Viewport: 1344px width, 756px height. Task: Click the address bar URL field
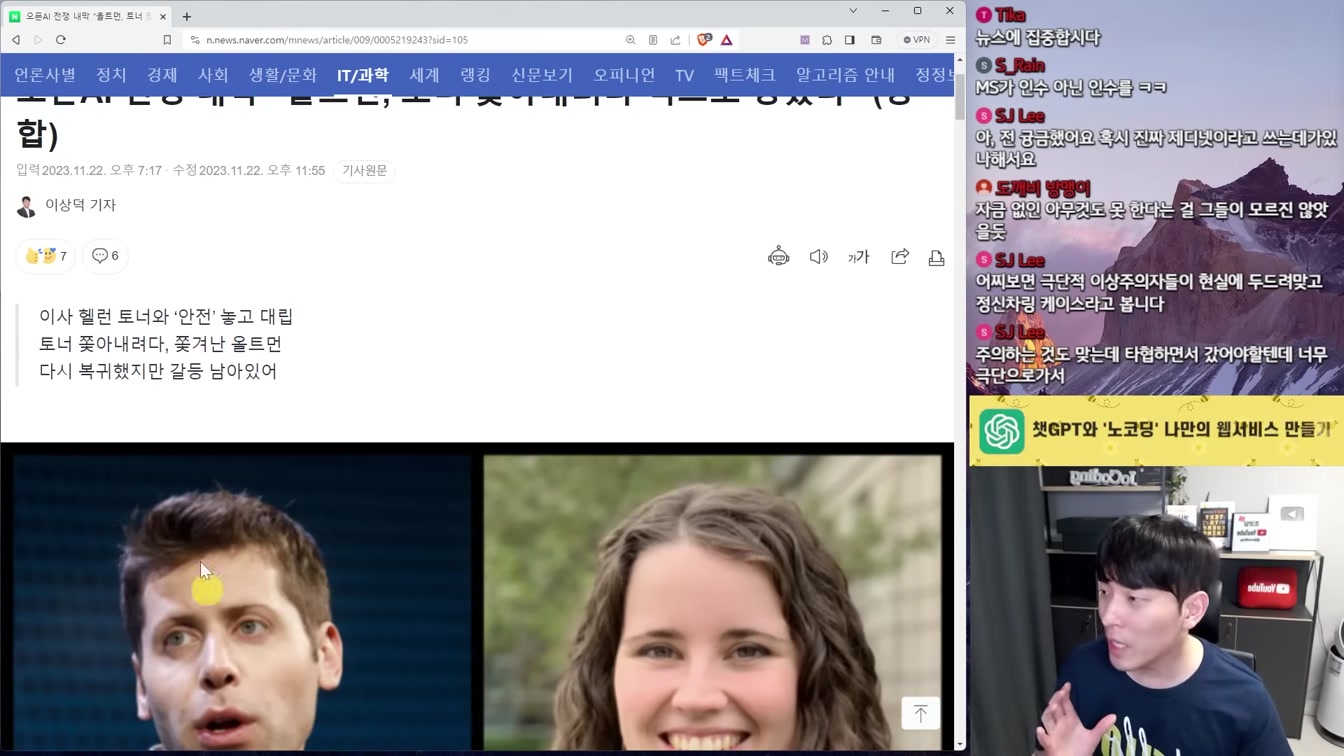[x=400, y=40]
